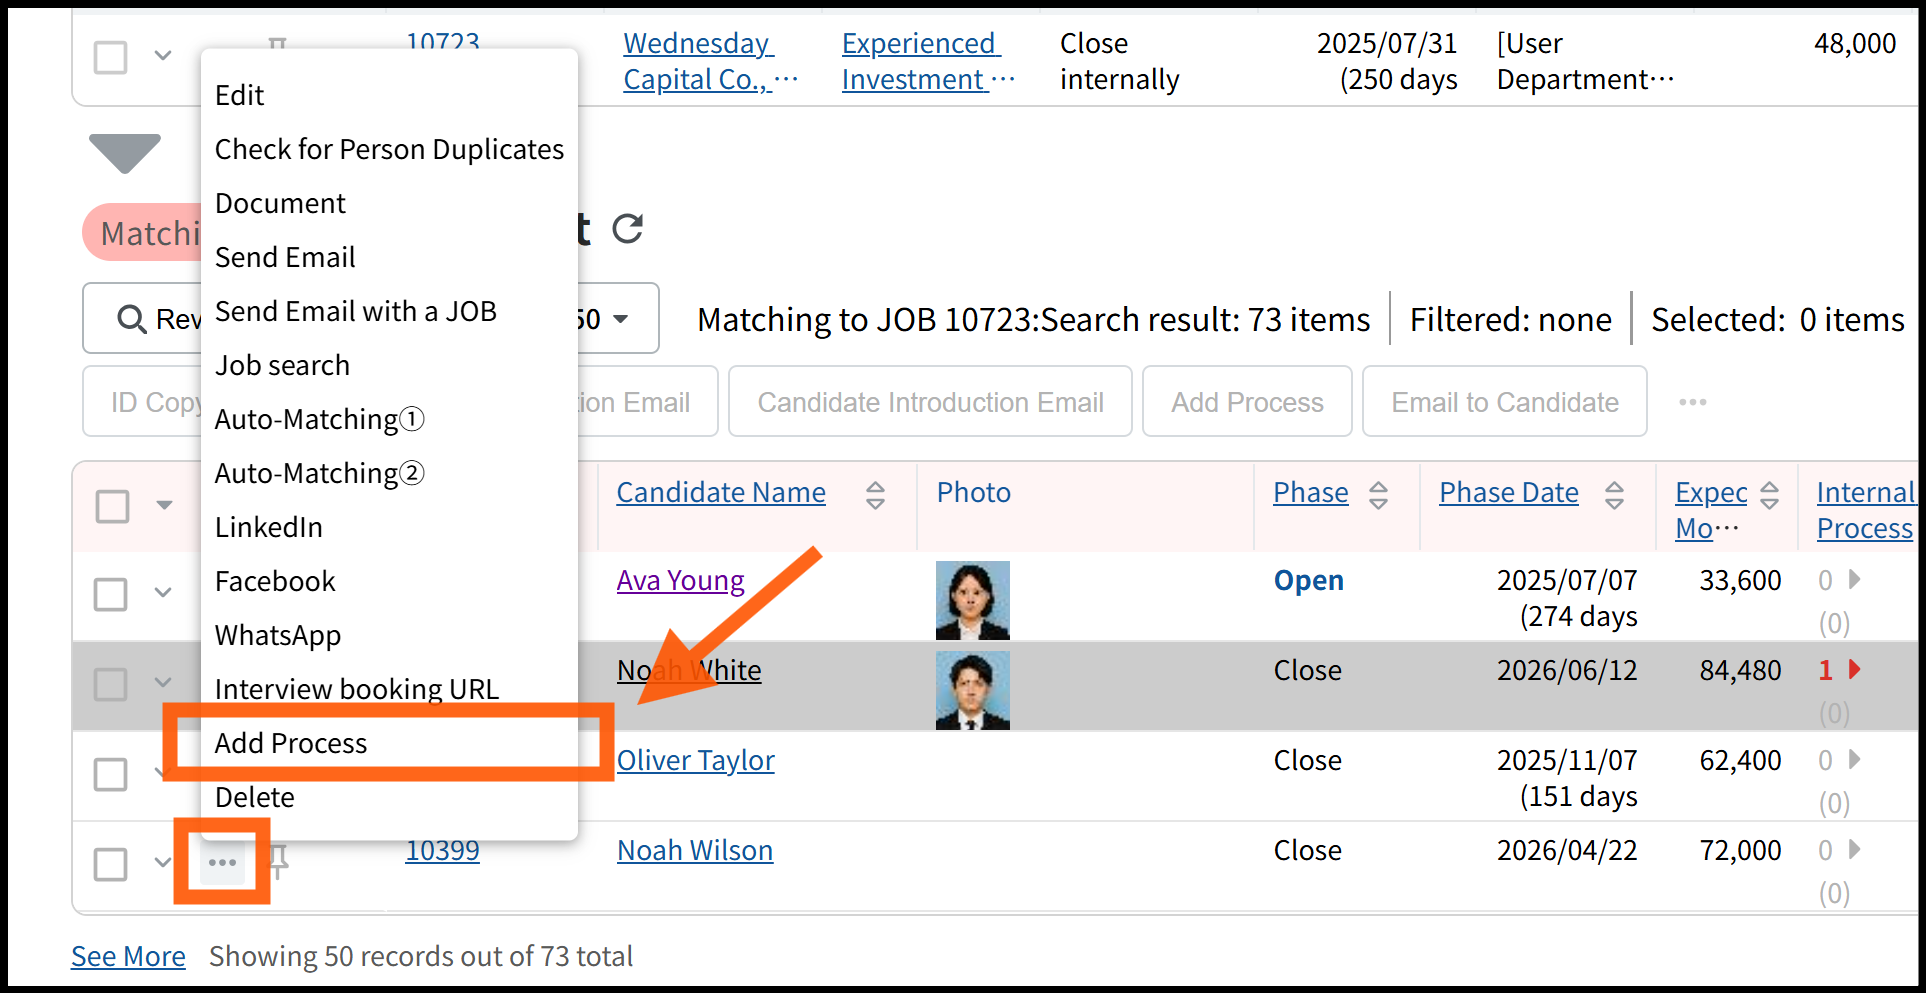The image size is (1926, 993).
Task: Click See More to load more records
Action: pyautogui.click(x=128, y=956)
